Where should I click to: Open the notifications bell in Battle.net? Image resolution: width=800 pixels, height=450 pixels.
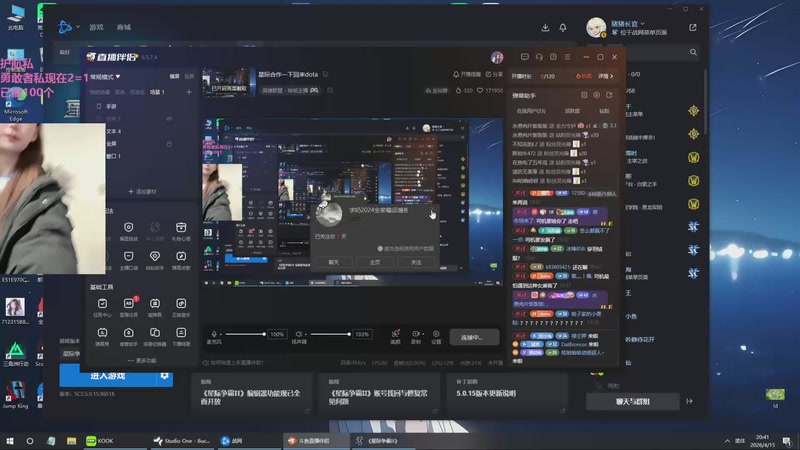(563, 28)
